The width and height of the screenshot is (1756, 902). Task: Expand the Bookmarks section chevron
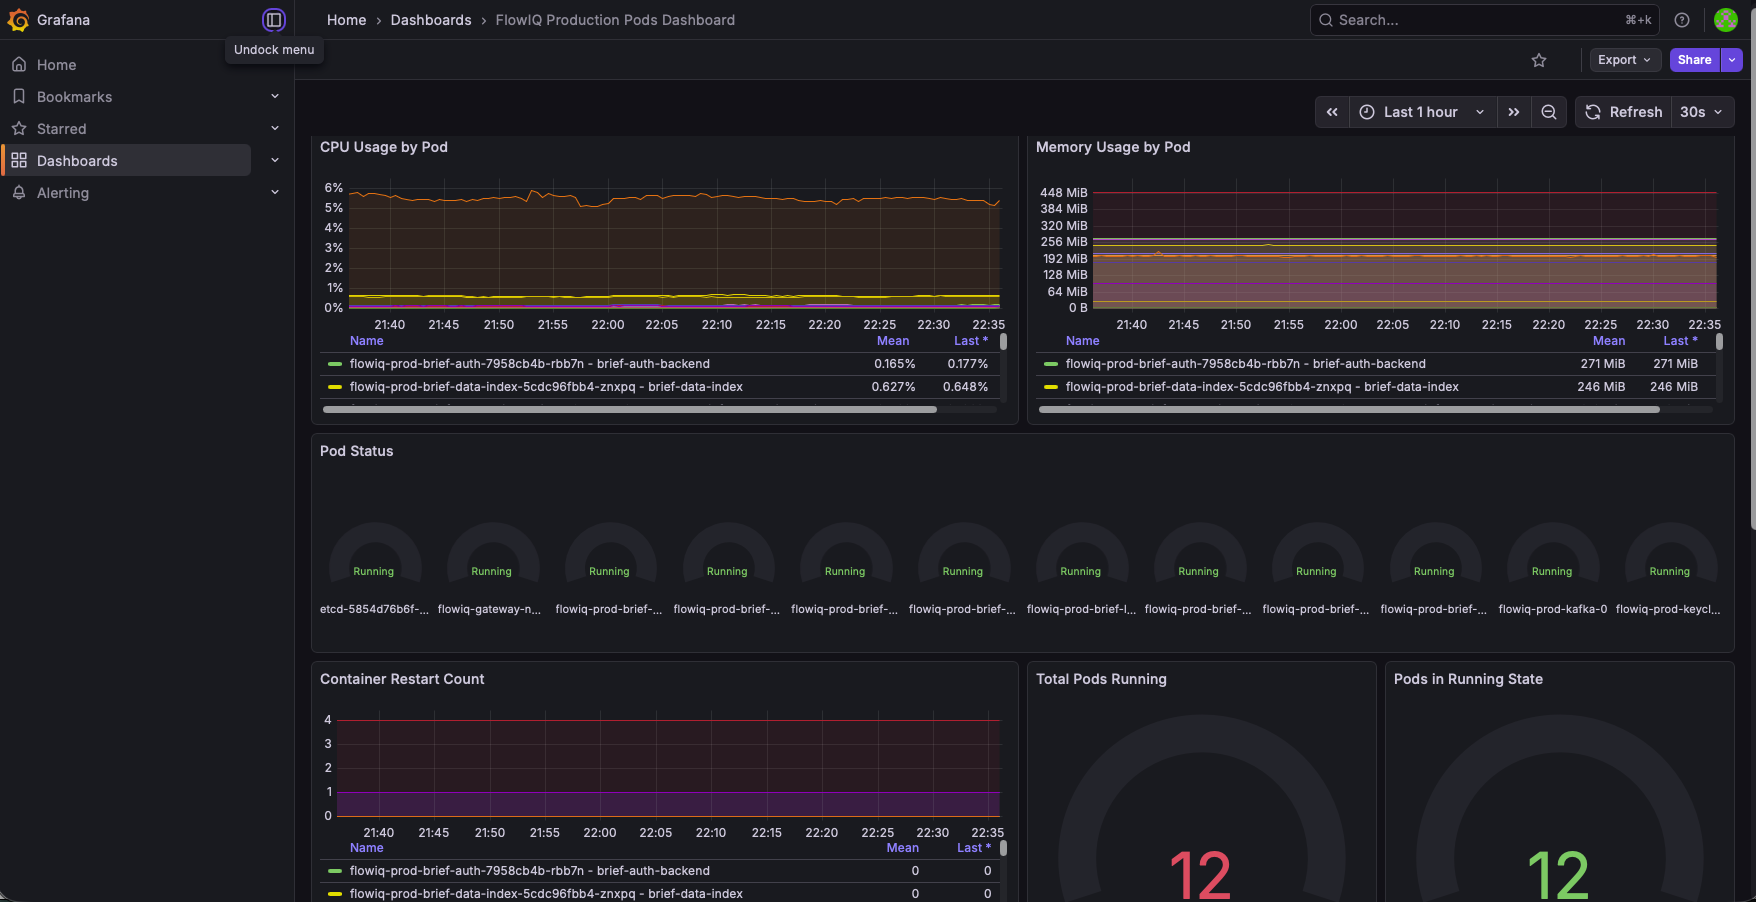pos(275,97)
